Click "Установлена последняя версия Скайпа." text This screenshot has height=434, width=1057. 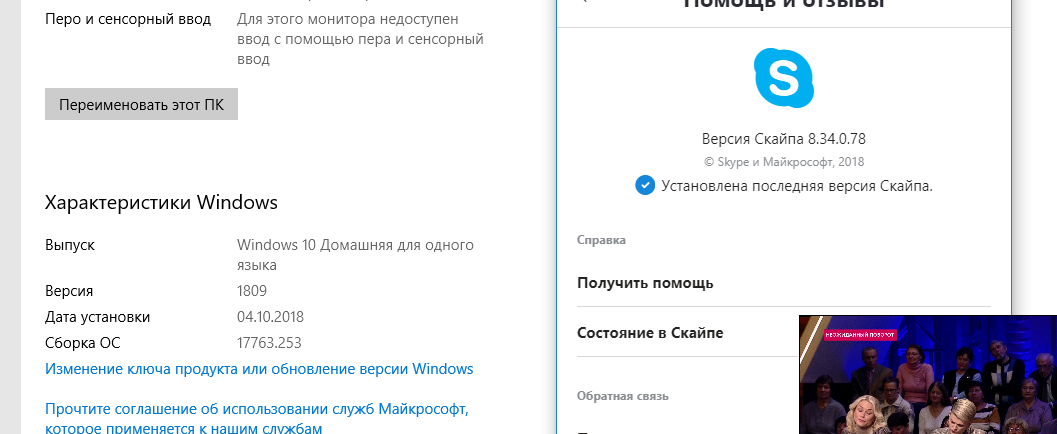797,185
